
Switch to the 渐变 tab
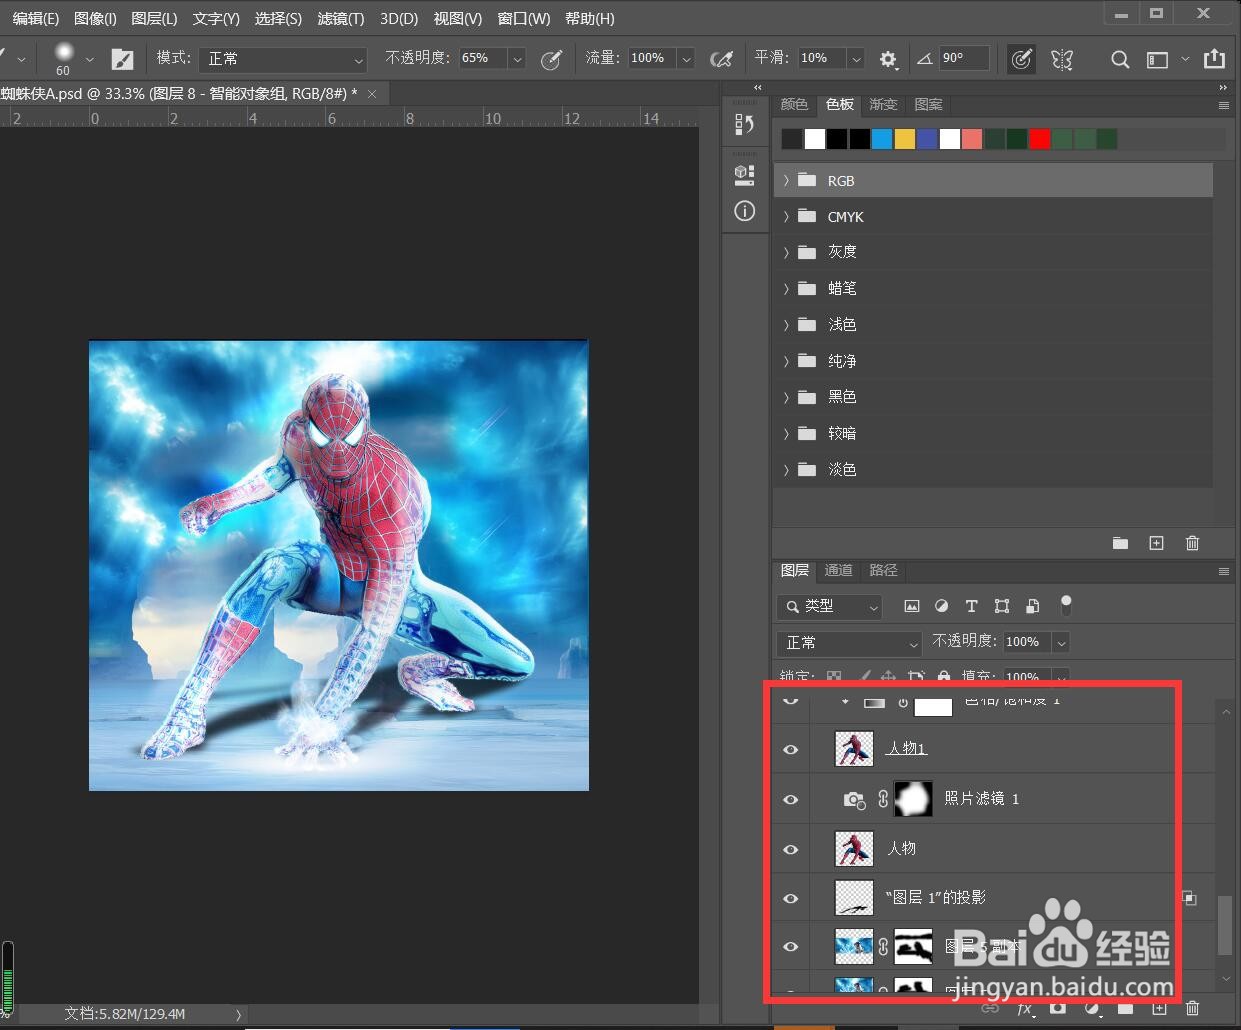[x=883, y=104]
